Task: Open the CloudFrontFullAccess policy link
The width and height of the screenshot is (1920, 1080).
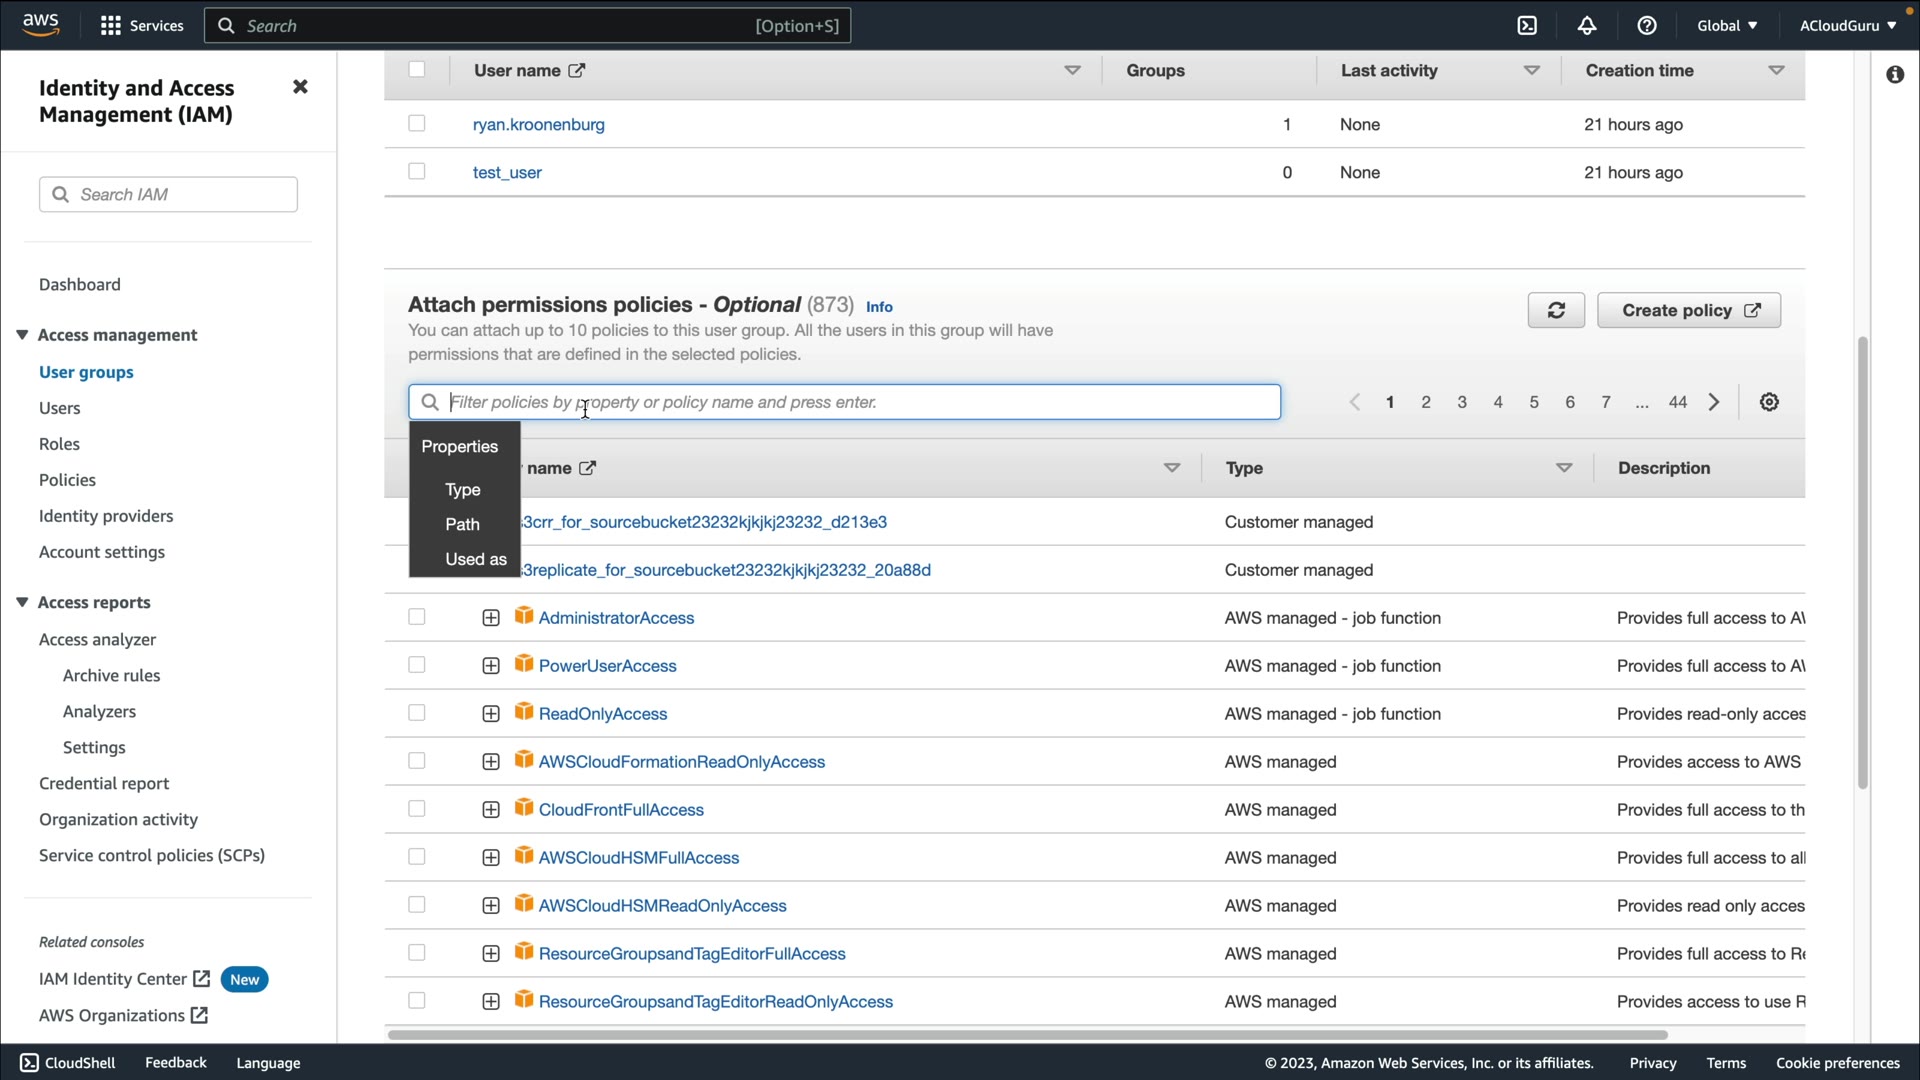Action: click(x=621, y=810)
